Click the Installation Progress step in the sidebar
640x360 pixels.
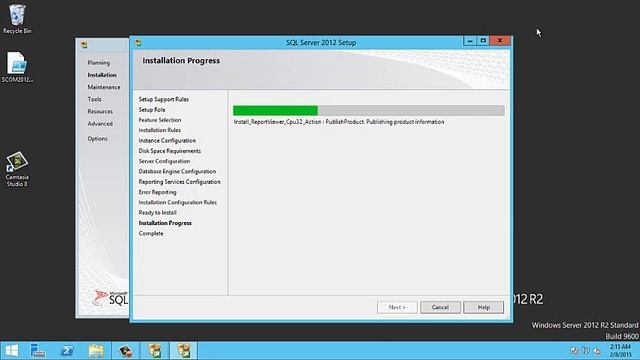[x=165, y=223]
